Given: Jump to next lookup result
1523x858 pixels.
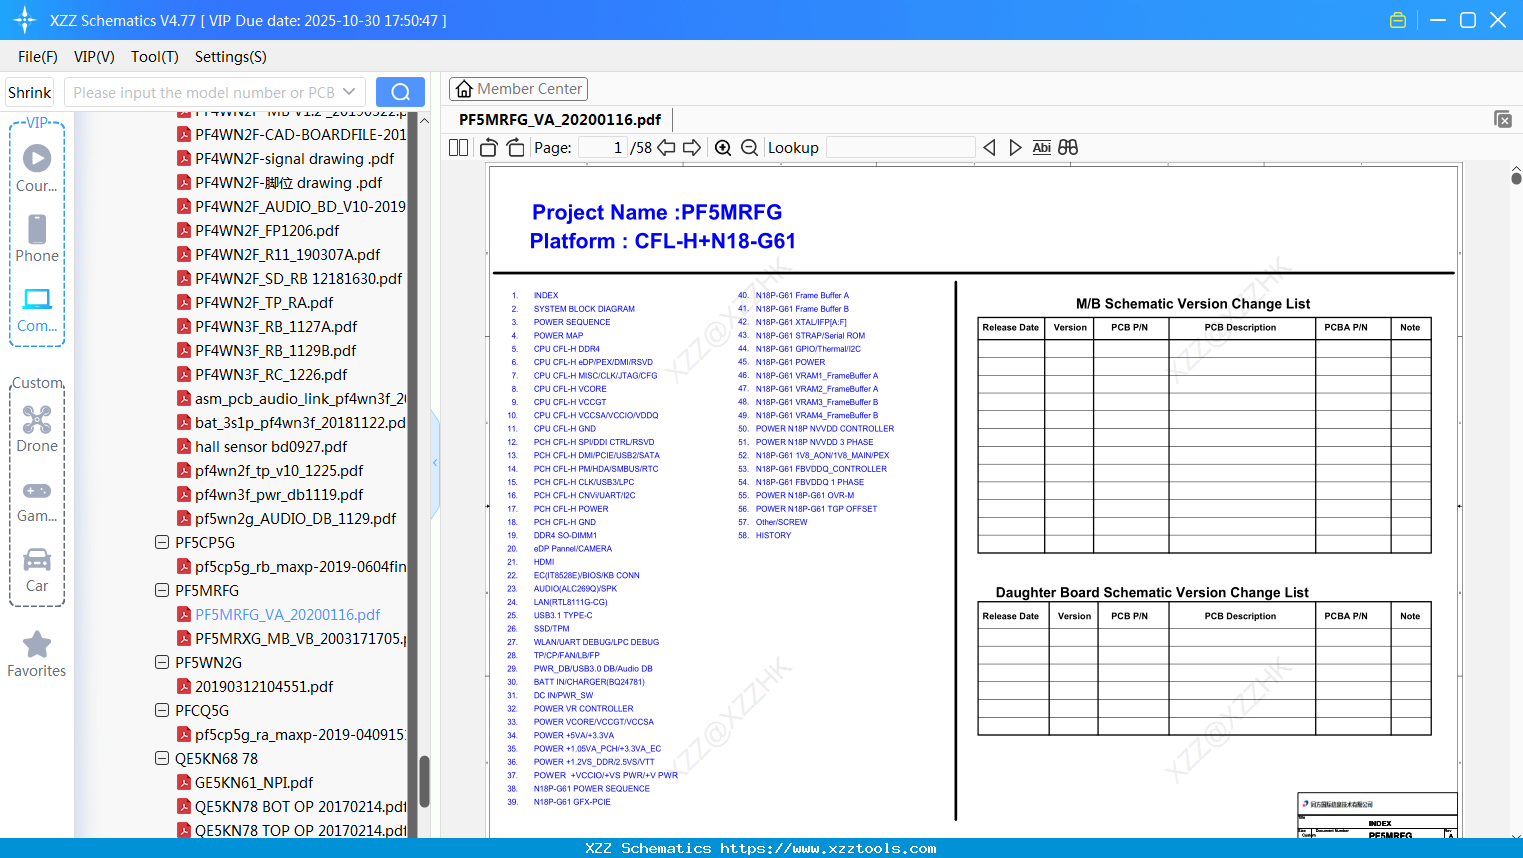Looking at the screenshot, I should pyautogui.click(x=1015, y=147).
